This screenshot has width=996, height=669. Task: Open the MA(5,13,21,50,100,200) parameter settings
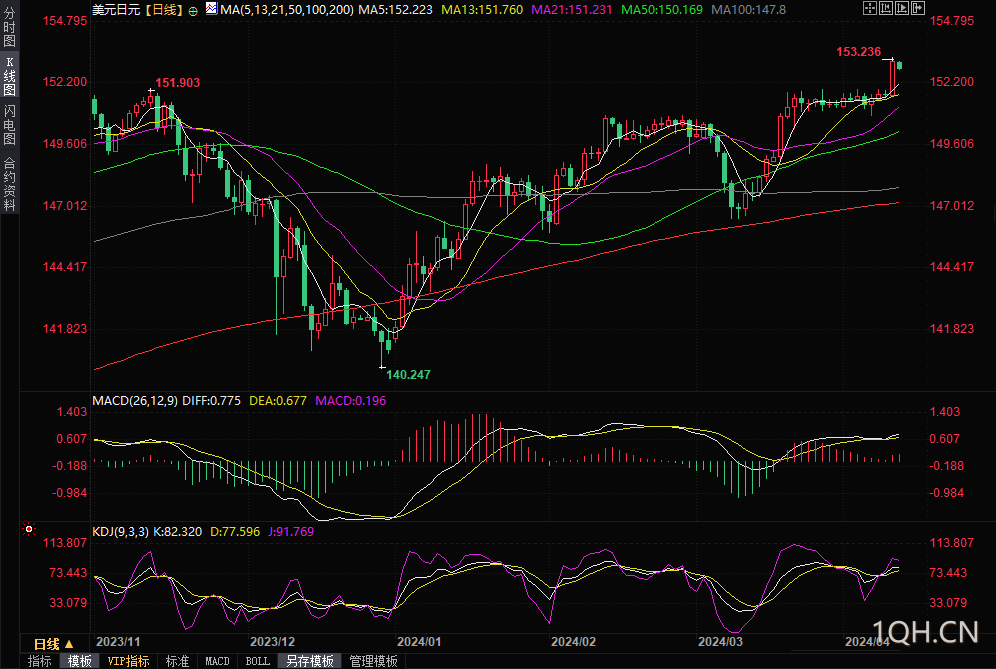tap(286, 10)
